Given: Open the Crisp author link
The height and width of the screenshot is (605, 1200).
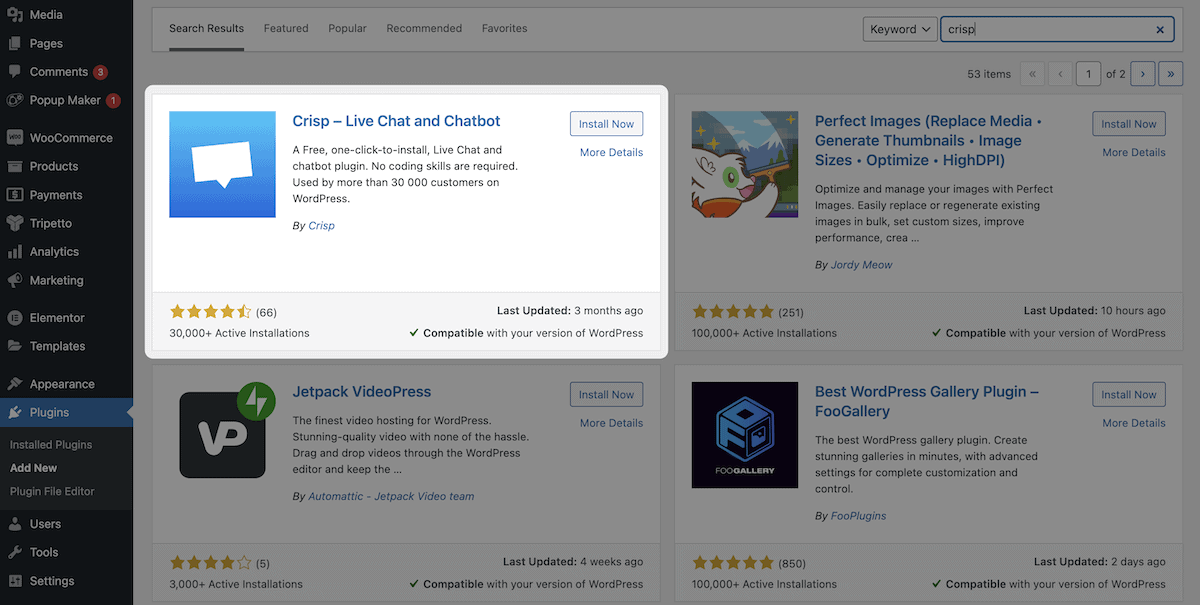Looking at the screenshot, I should click(321, 226).
